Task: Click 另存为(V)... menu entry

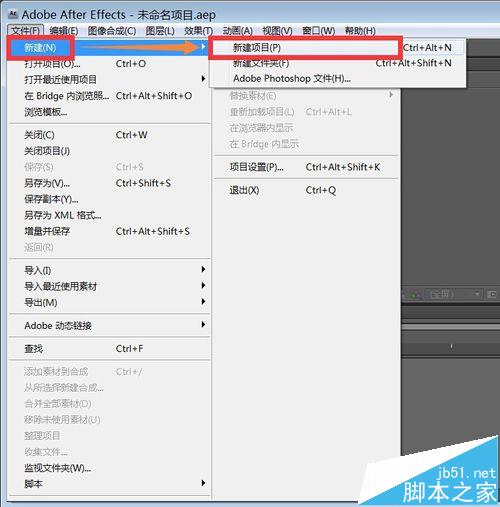Action: [x=109, y=183]
